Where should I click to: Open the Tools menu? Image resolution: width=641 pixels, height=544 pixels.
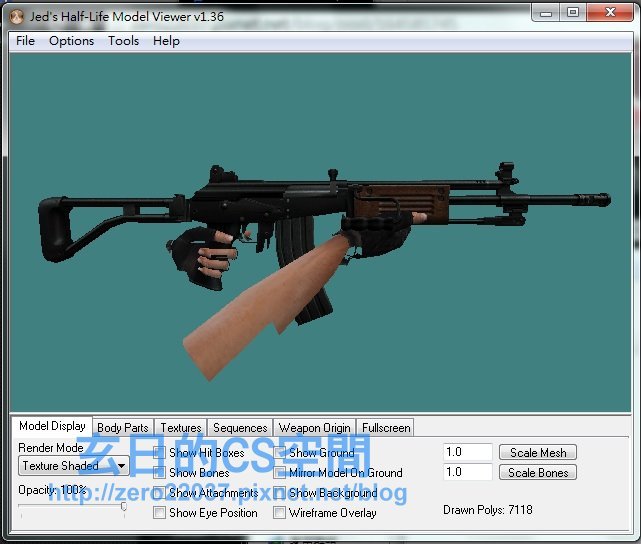(x=123, y=41)
